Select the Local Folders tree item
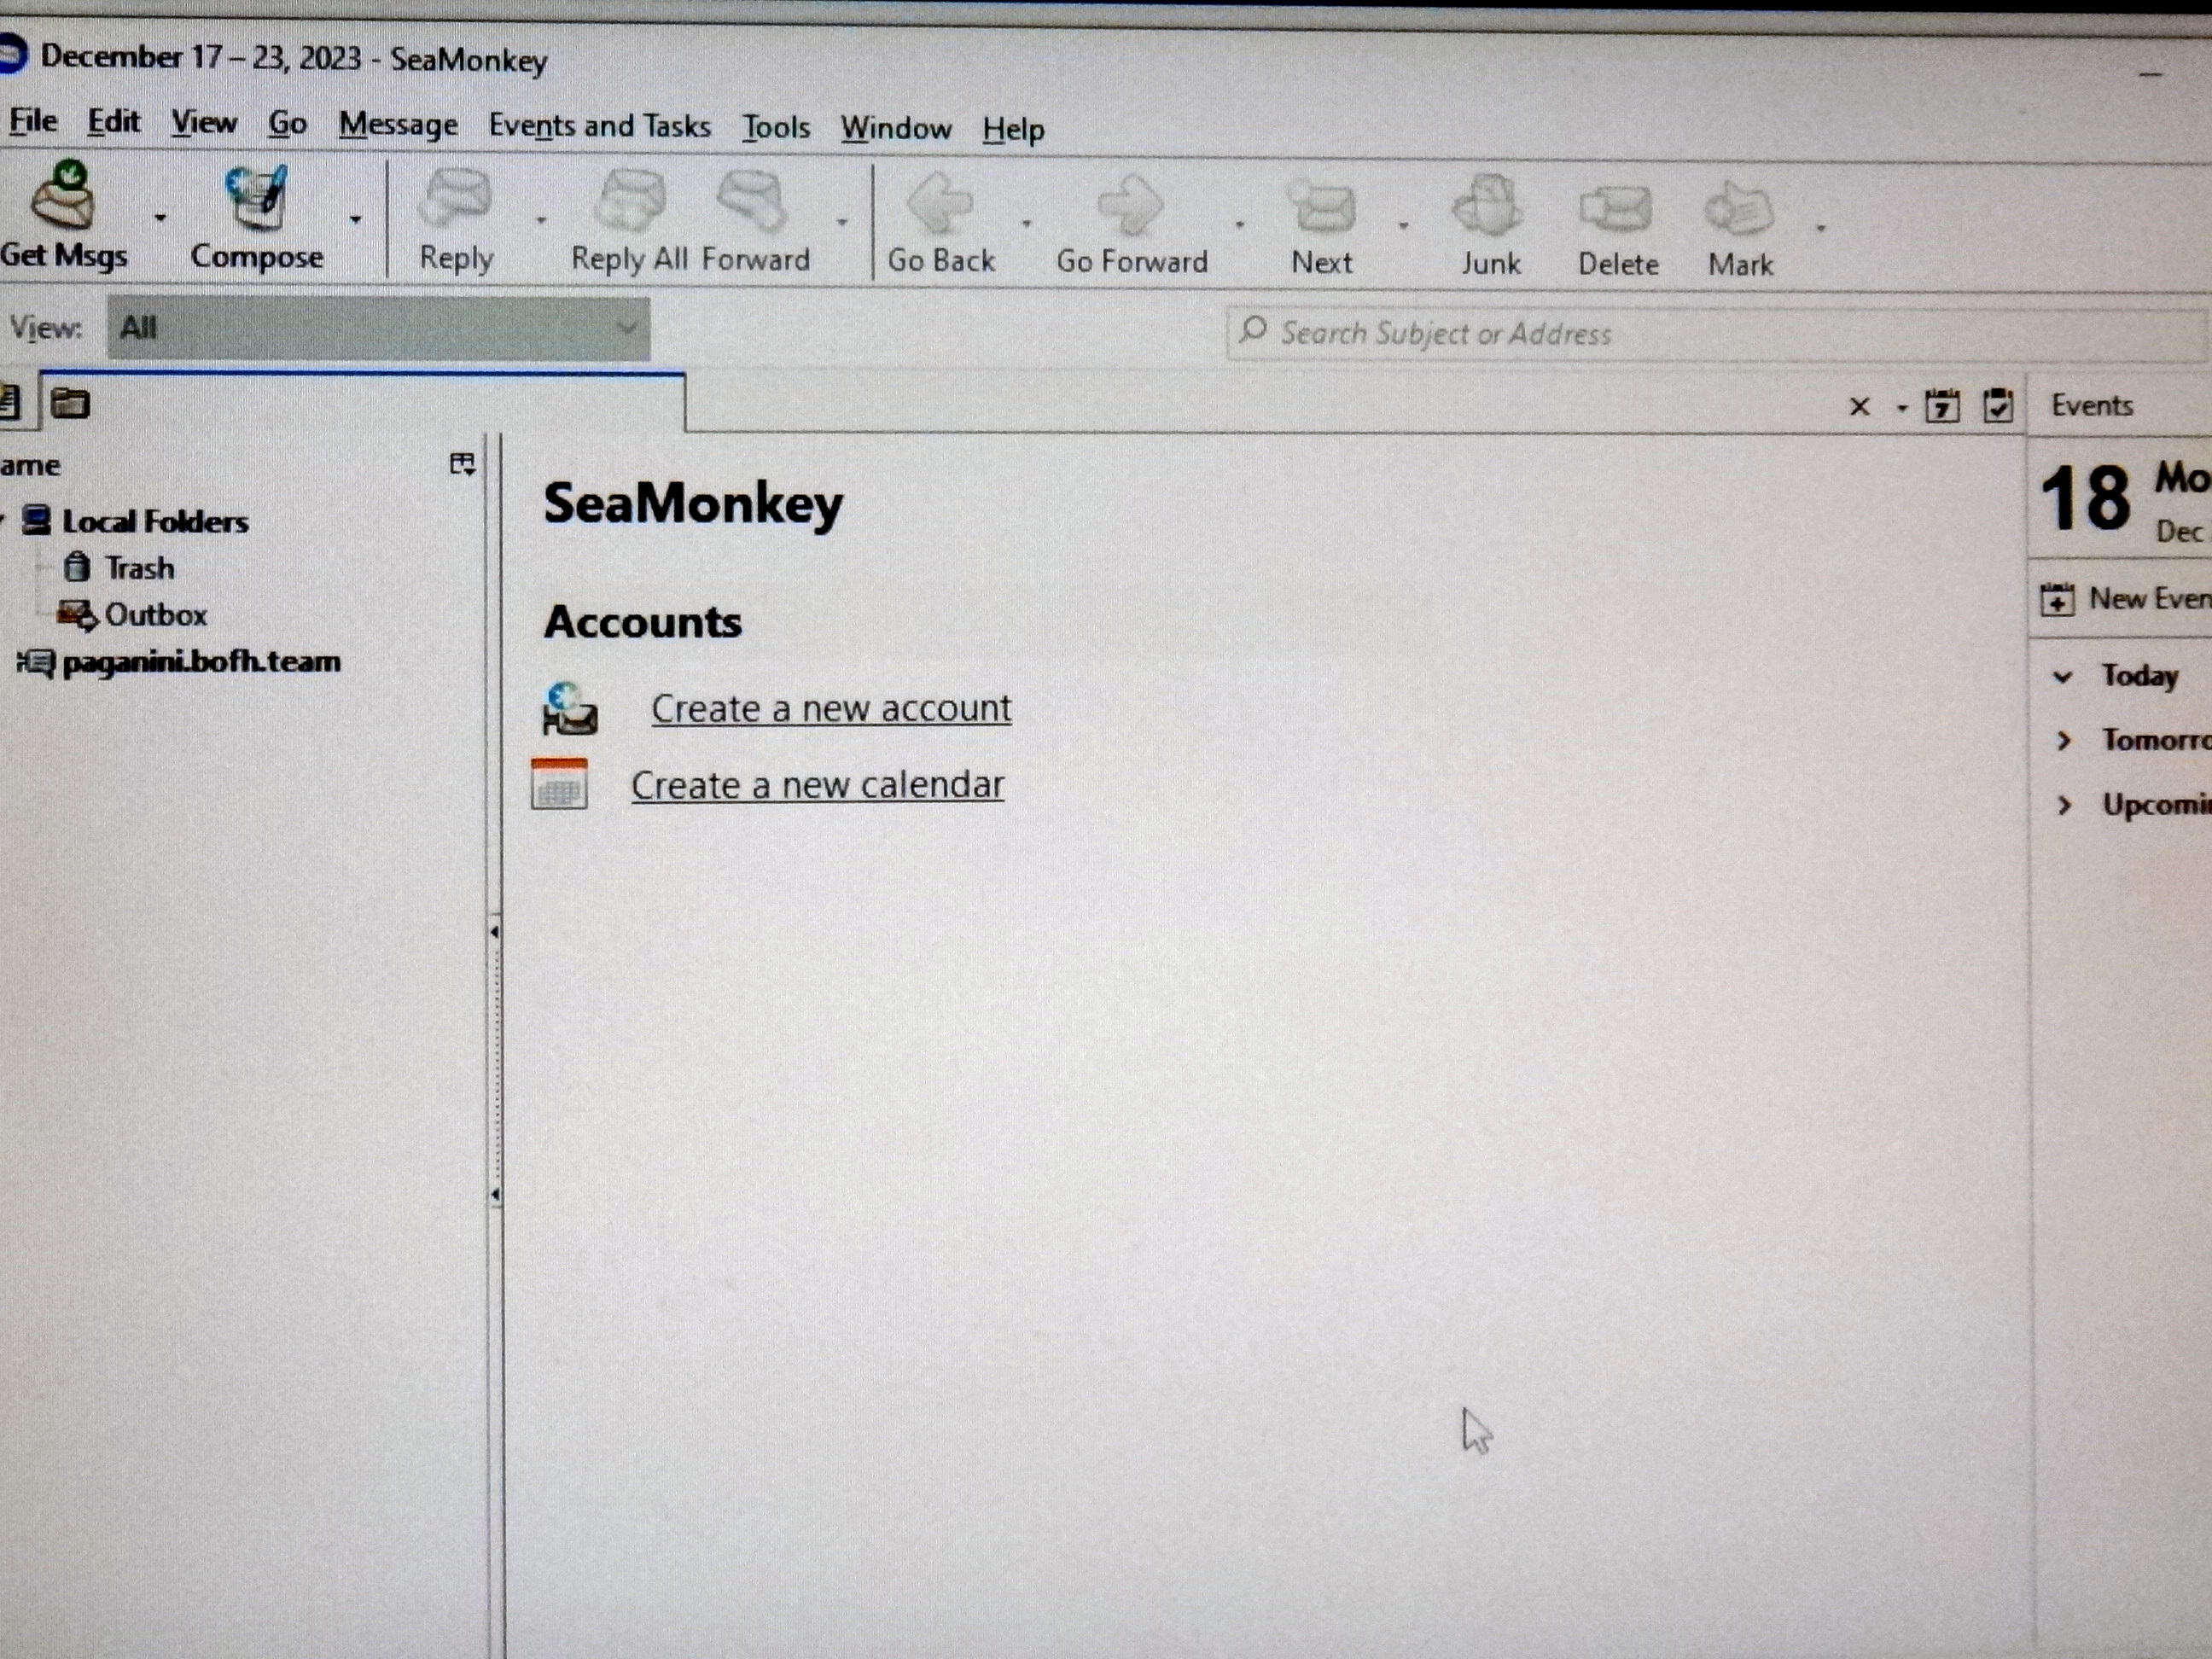Viewport: 2212px width, 1659px height. pyautogui.click(x=155, y=521)
